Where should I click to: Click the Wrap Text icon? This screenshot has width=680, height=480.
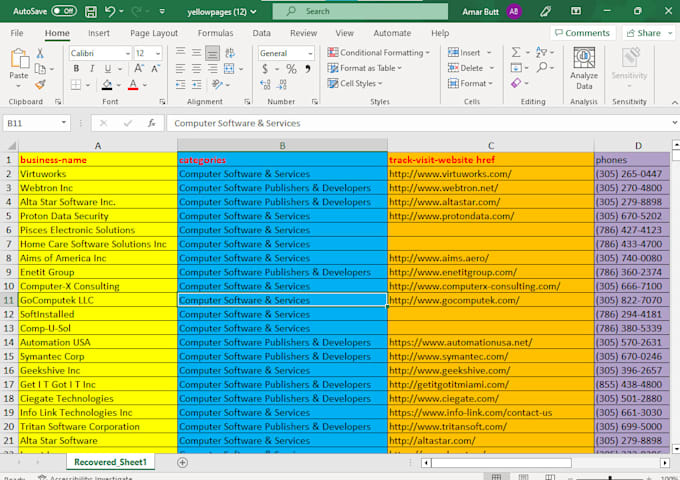(230, 53)
